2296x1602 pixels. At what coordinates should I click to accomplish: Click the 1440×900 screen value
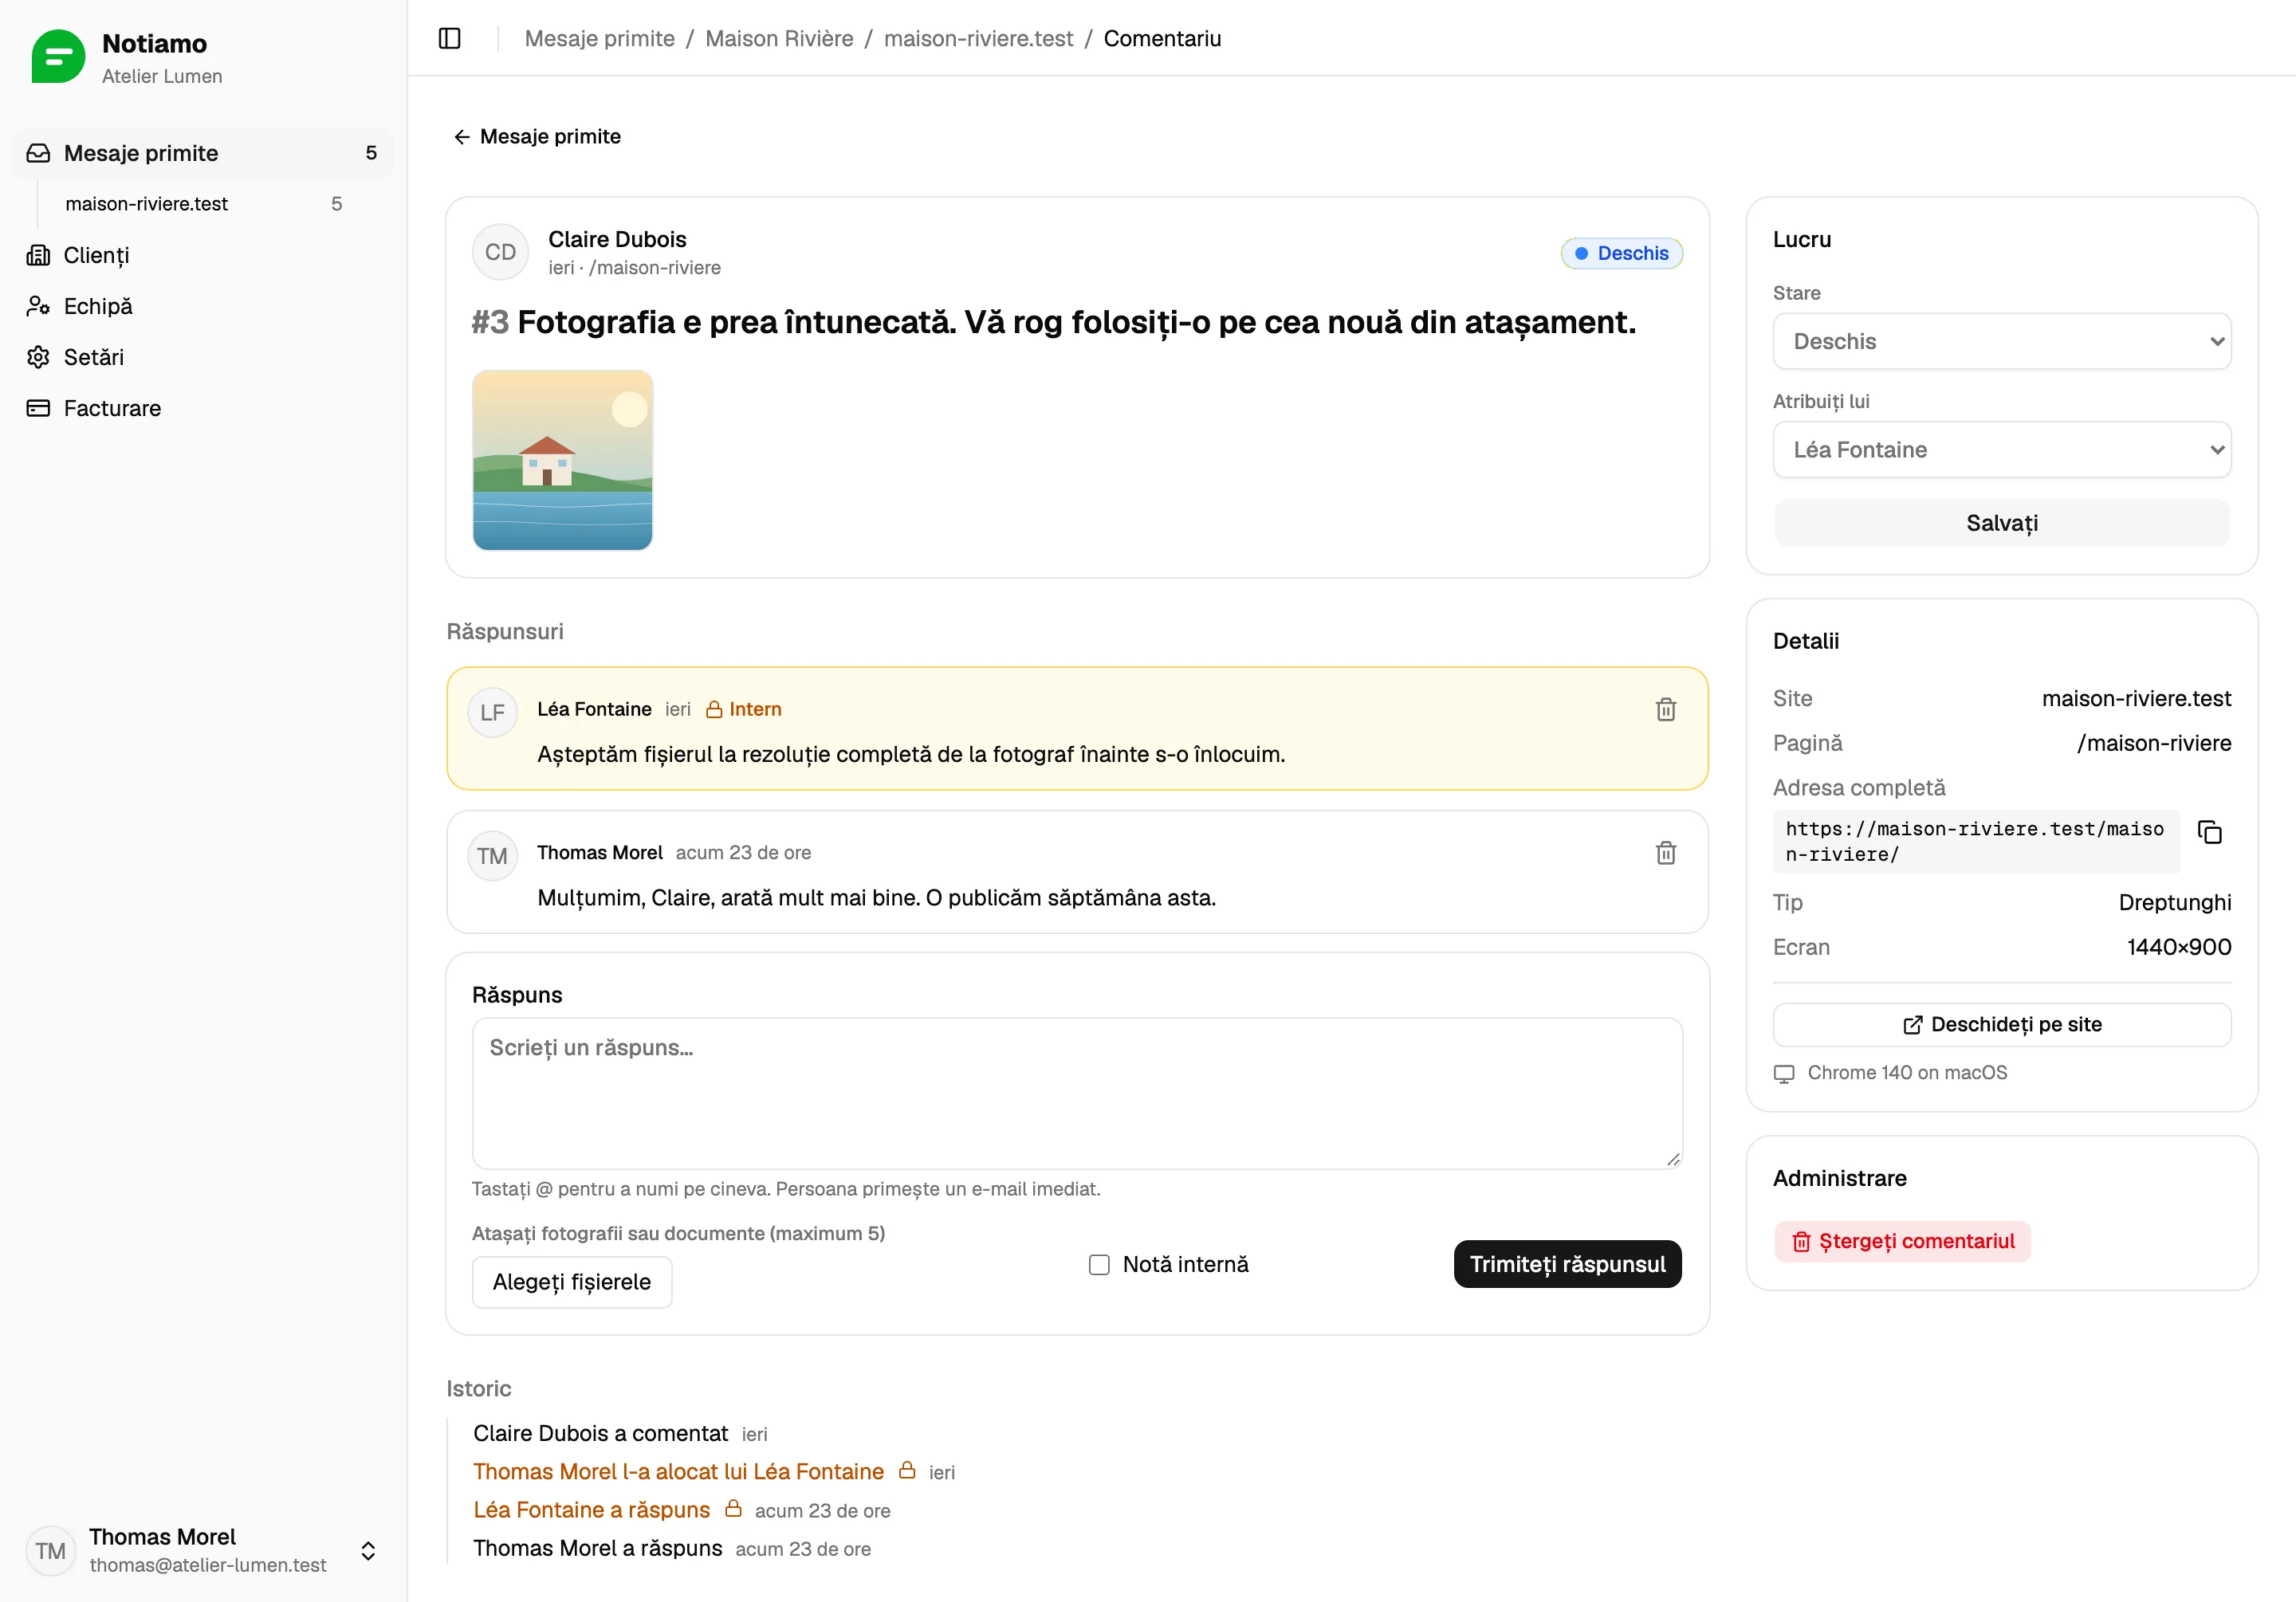point(2178,947)
